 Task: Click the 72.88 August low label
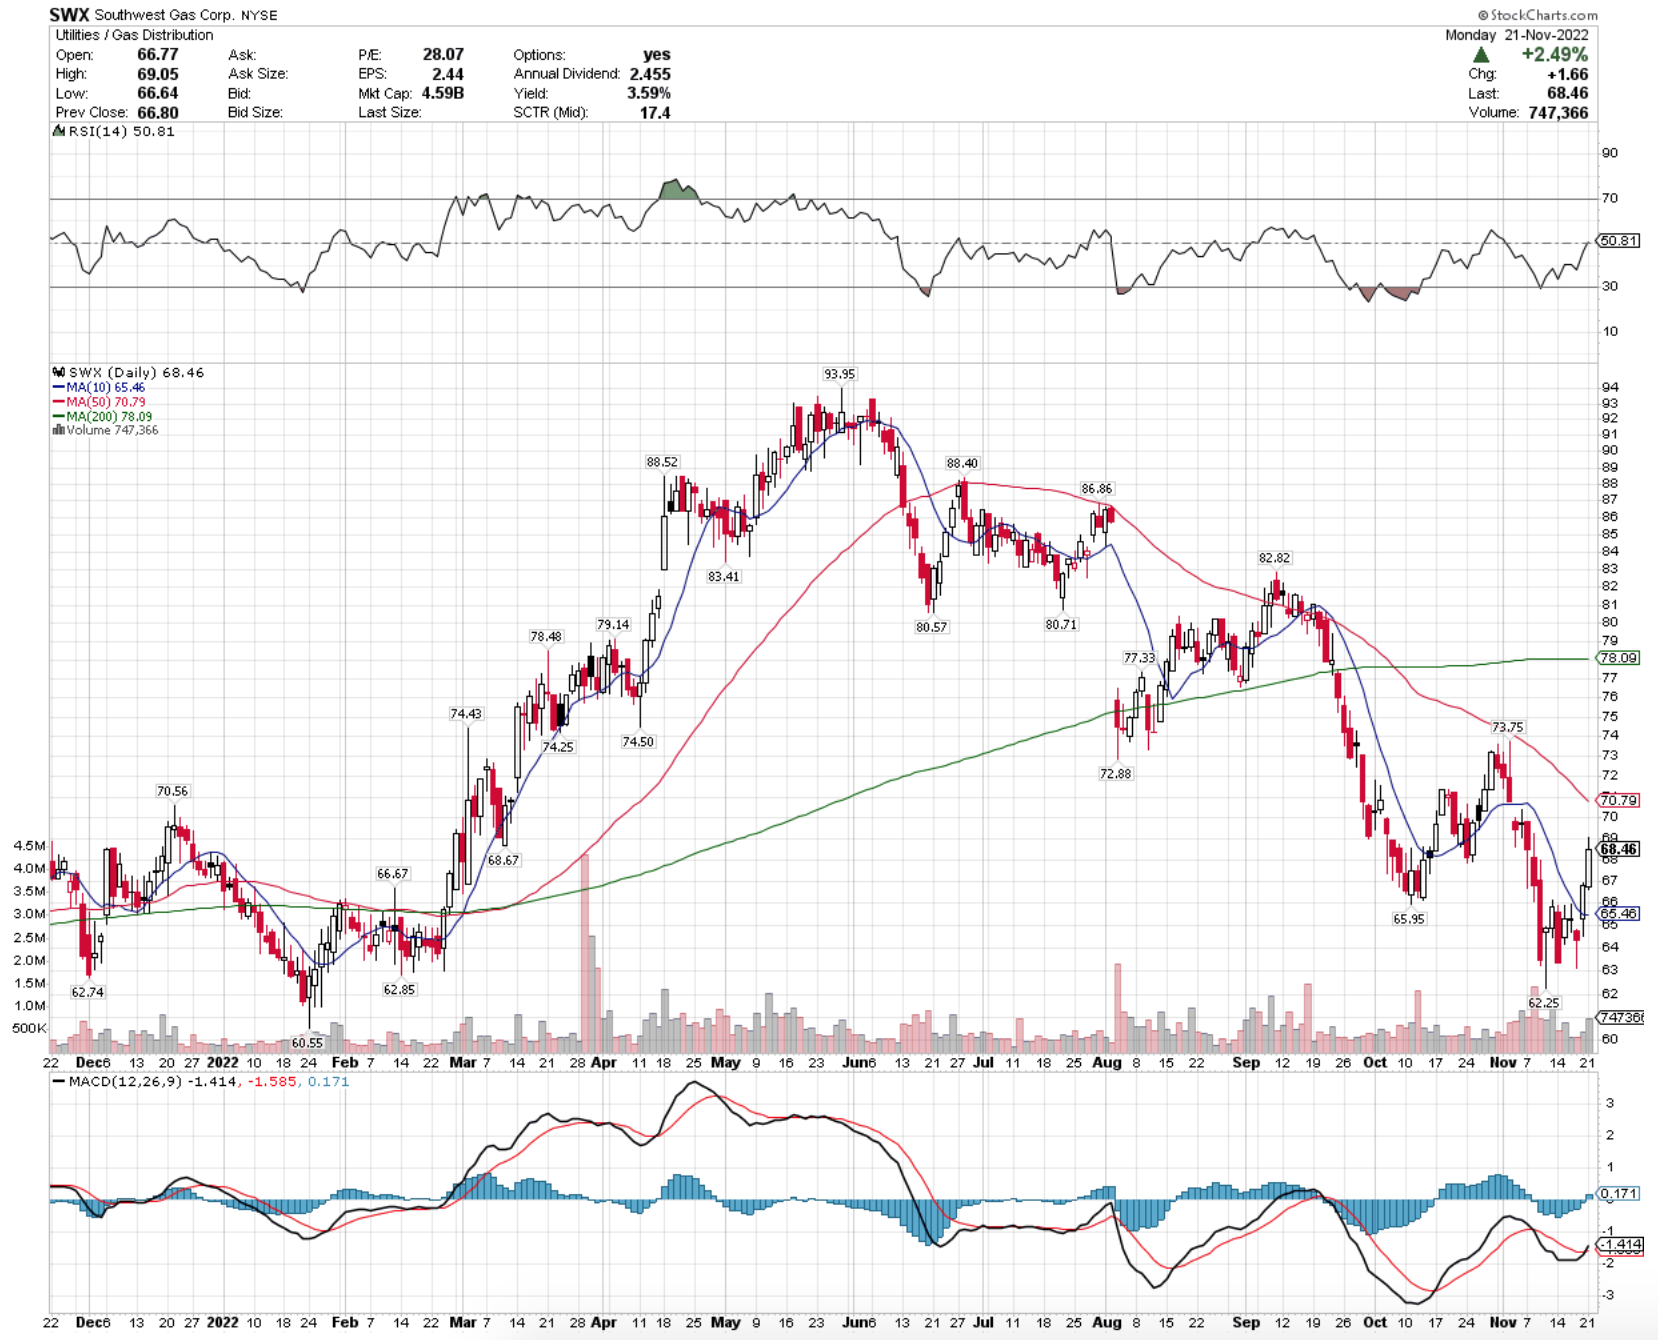[x=1115, y=774]
